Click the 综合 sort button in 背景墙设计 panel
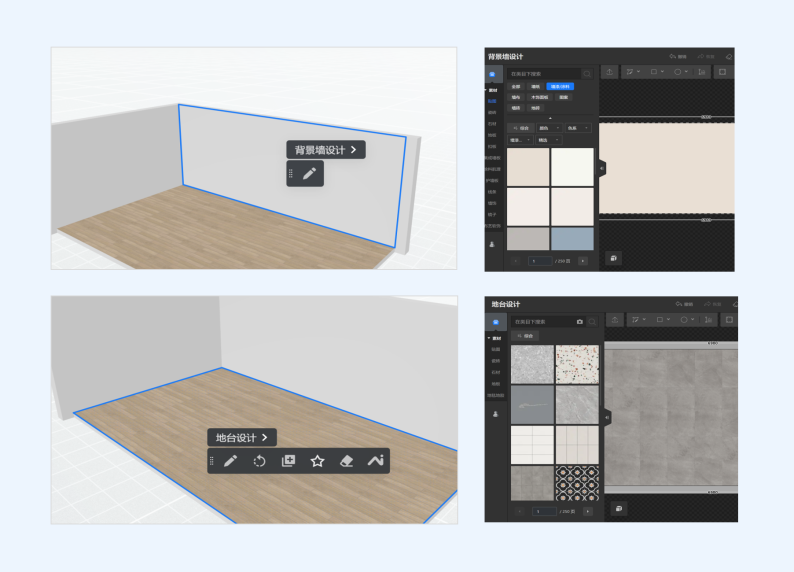794x572 pixels. 521,128
